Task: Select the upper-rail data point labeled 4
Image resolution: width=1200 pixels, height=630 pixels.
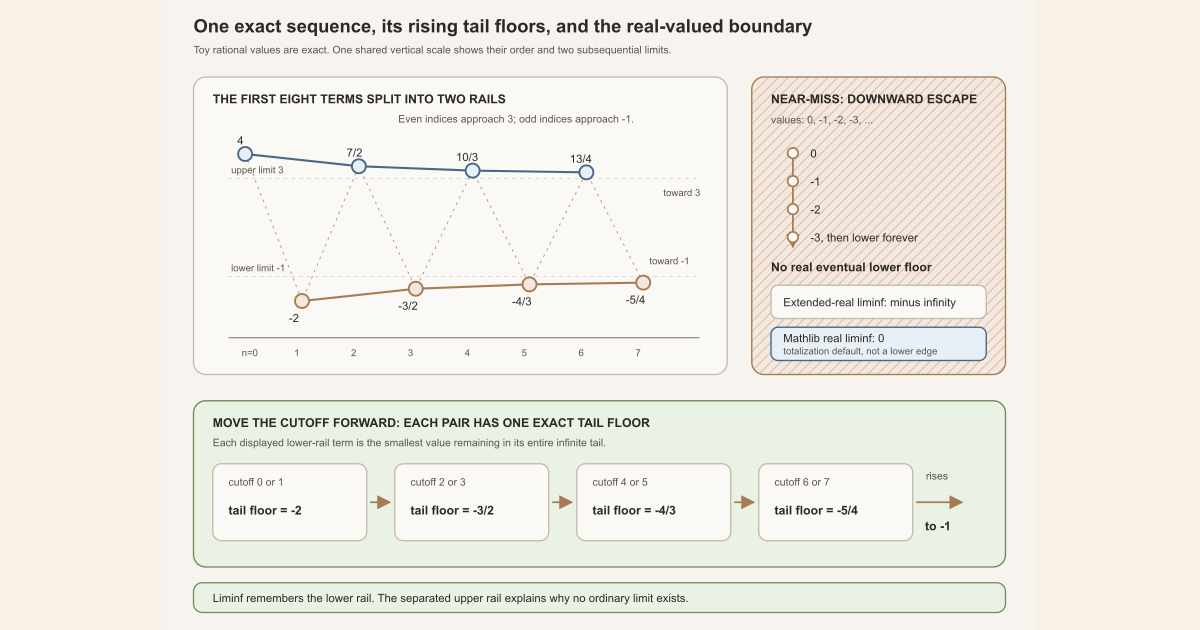Action: 245,154
